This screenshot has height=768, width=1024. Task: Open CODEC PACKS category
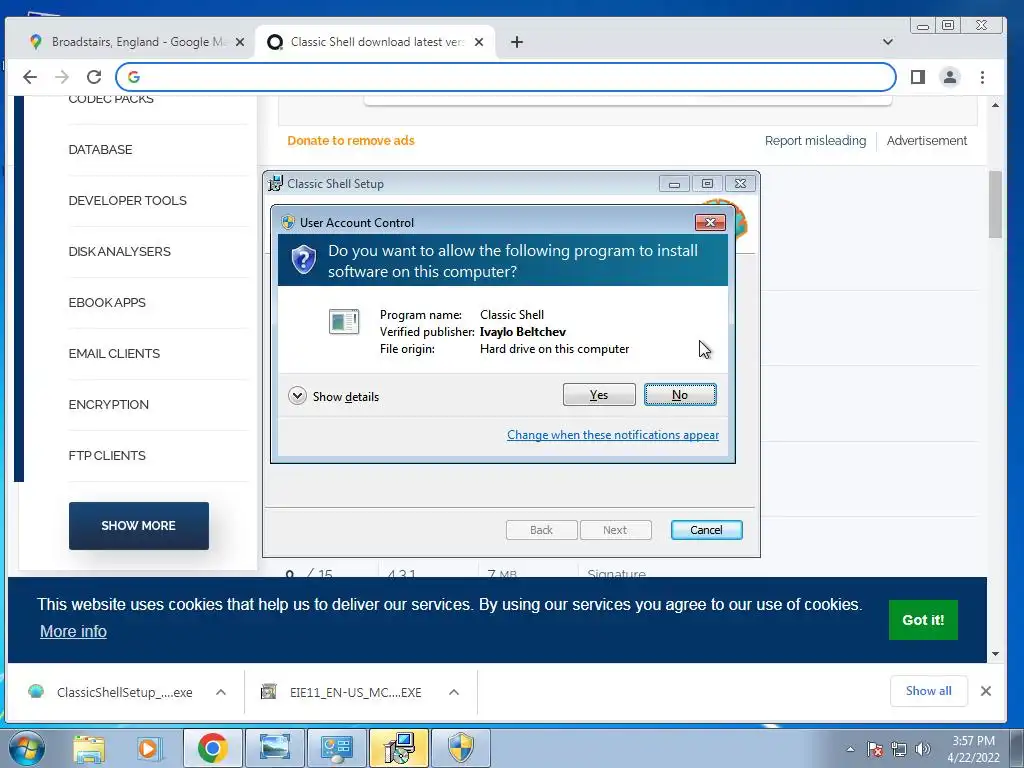[111, 99]
